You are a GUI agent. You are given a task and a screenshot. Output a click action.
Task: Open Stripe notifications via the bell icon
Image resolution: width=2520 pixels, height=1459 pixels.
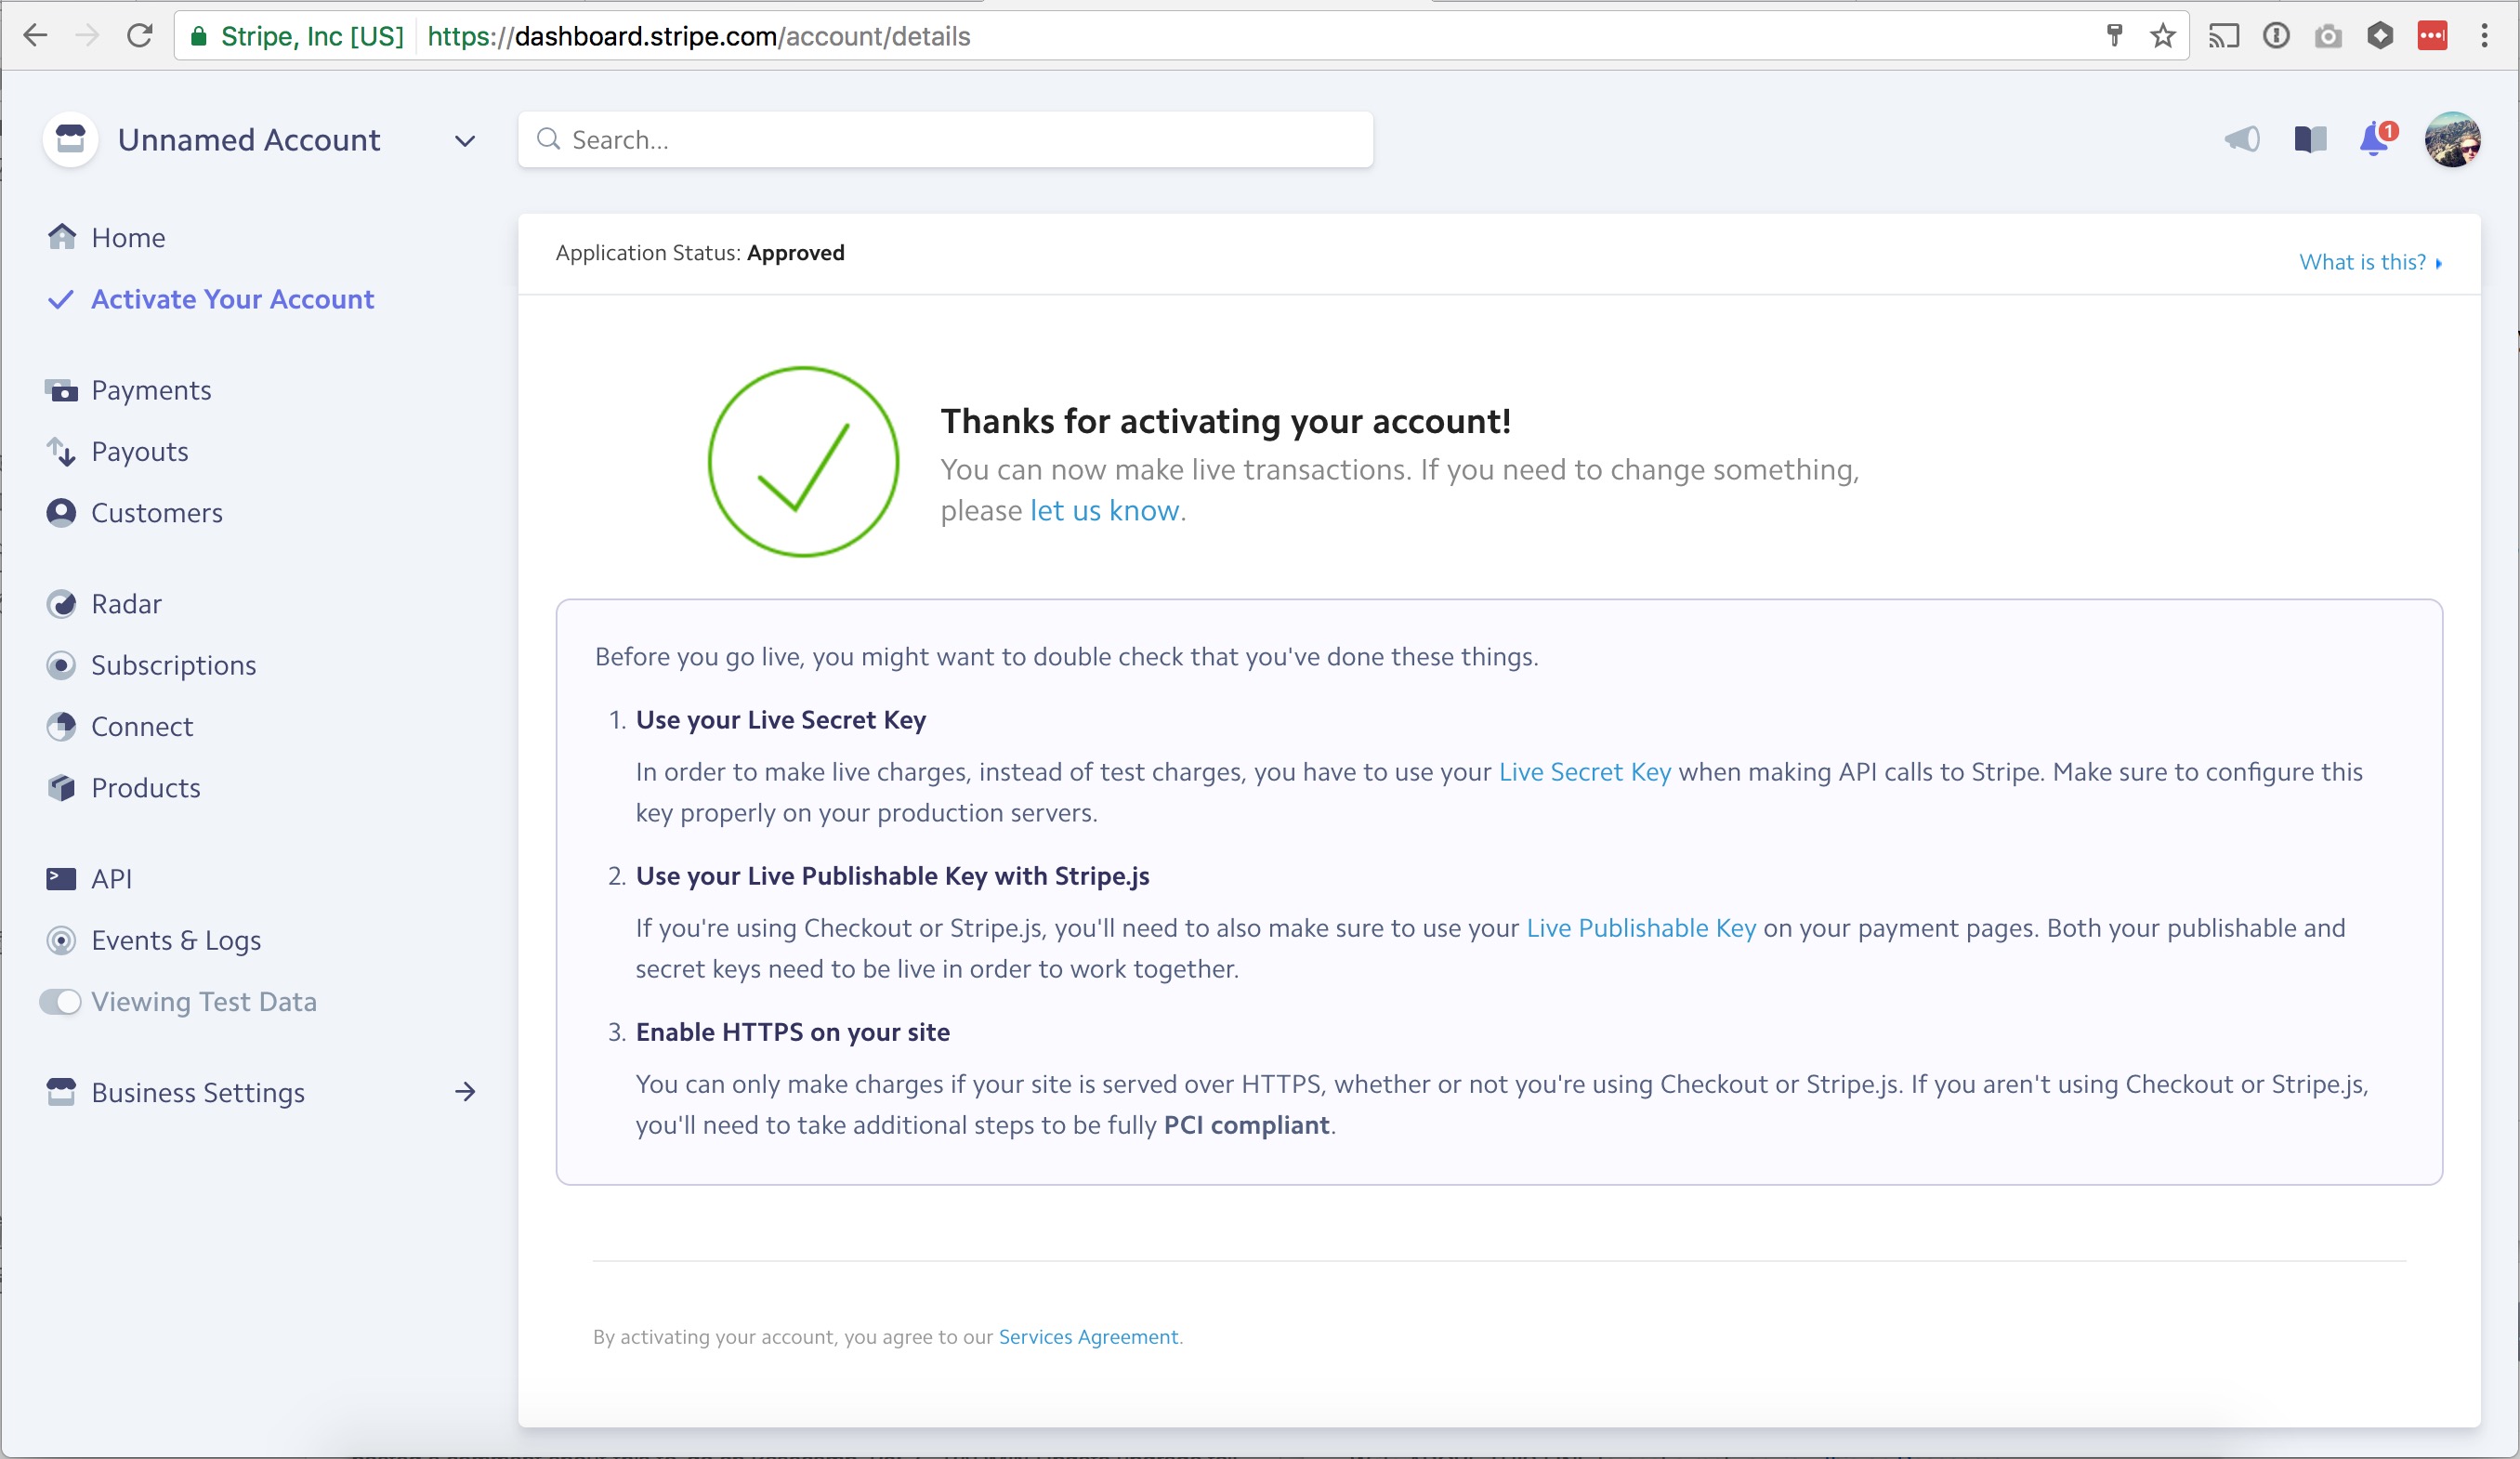click(2374, 140)
